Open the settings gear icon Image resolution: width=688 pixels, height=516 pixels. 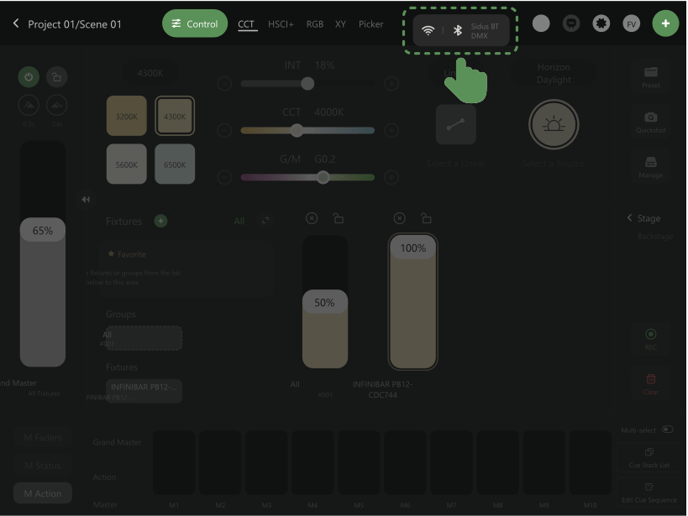pos(601,24)
